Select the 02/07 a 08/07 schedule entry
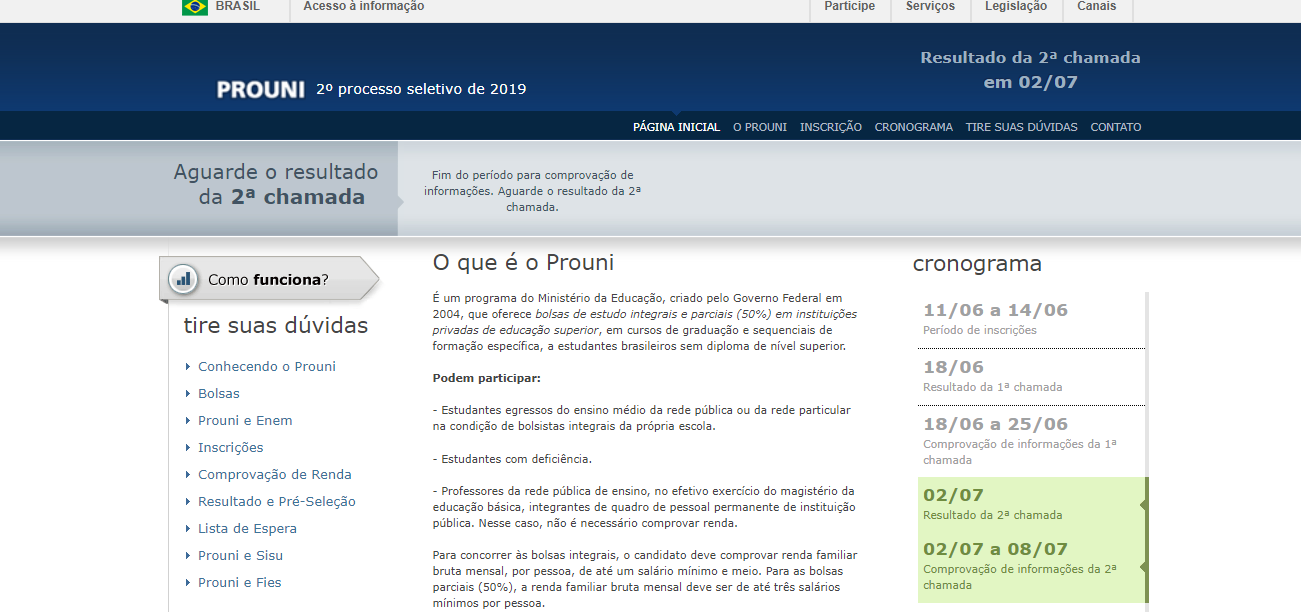This screenshot has height=612, width=1301. click(1031, 566)
